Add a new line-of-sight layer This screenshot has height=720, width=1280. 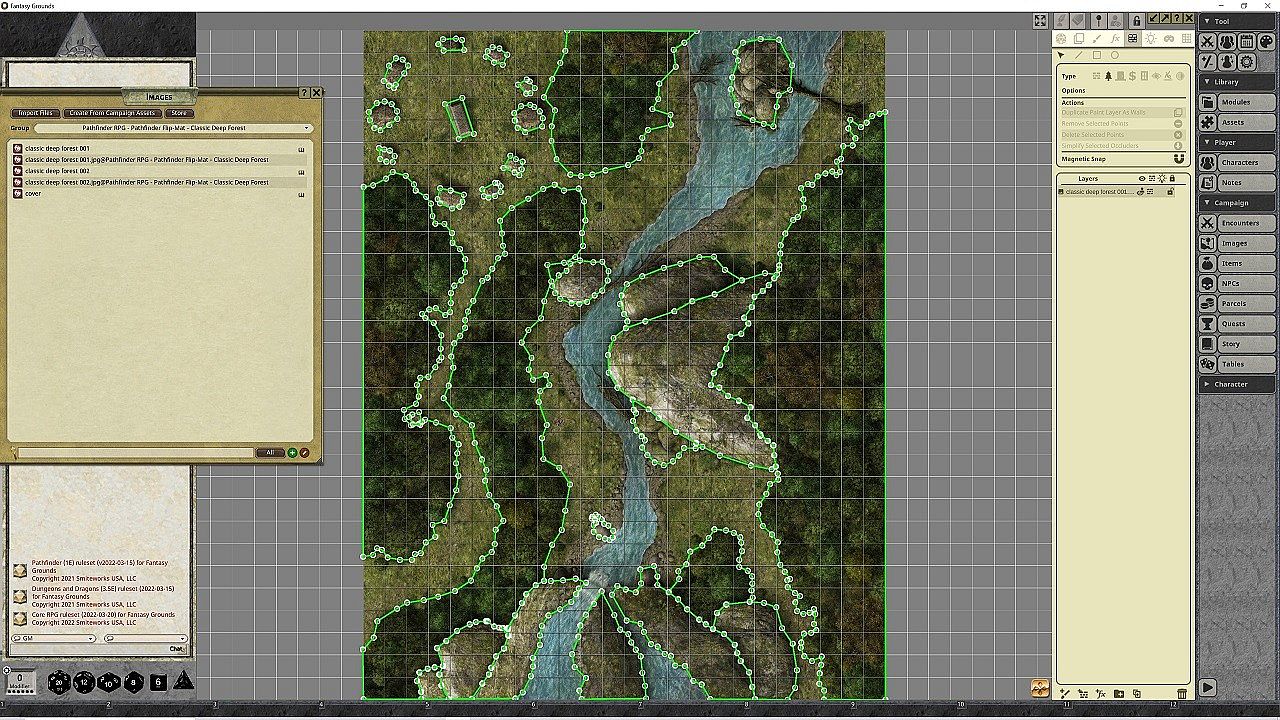tap(1083, 694)
